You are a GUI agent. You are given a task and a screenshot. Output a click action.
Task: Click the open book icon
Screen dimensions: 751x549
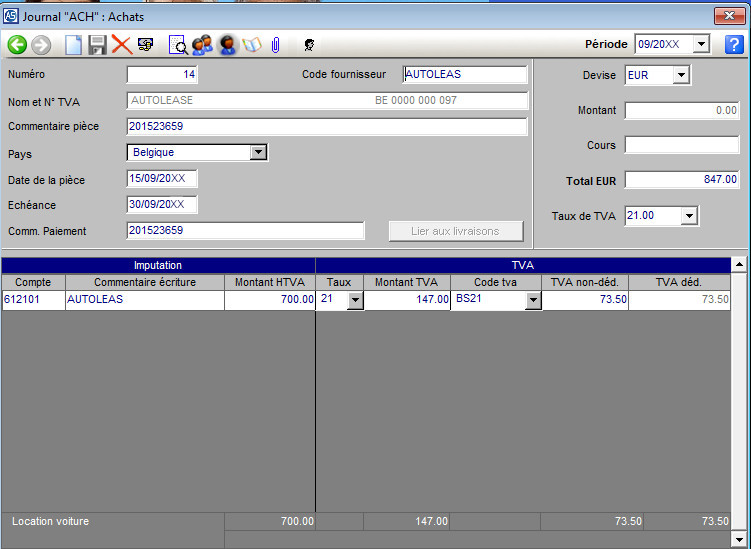click(251, 44)
